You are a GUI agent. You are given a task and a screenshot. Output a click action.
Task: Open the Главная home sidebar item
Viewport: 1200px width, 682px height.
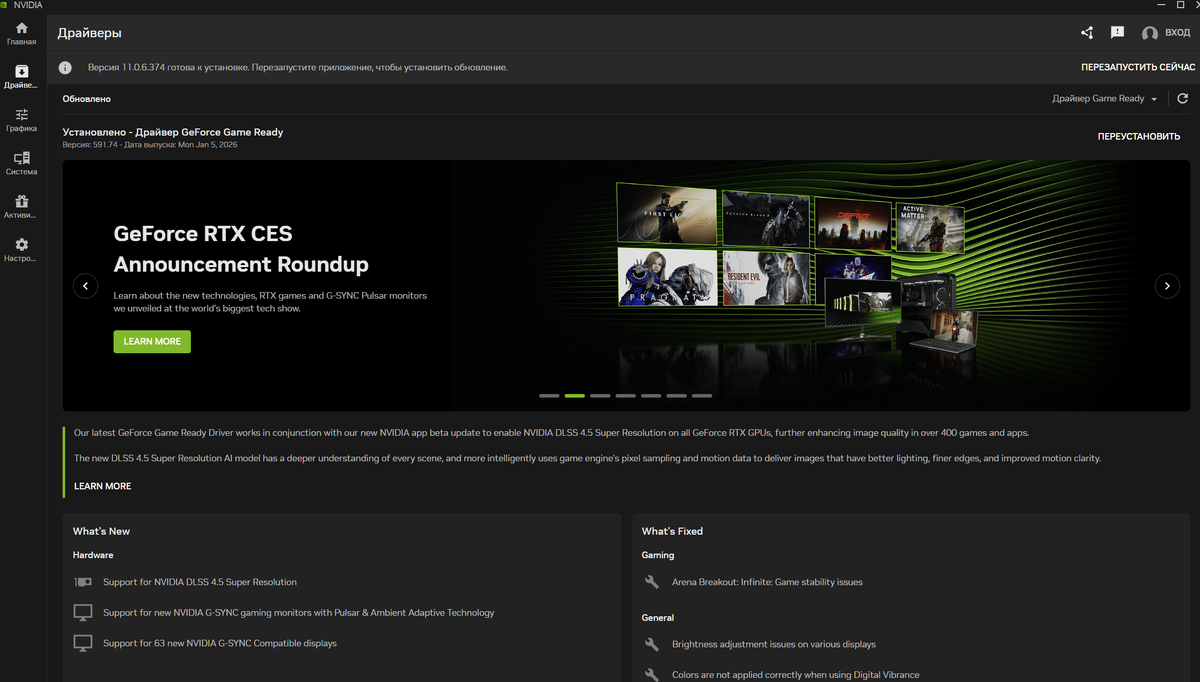click(x=22, y=33)
